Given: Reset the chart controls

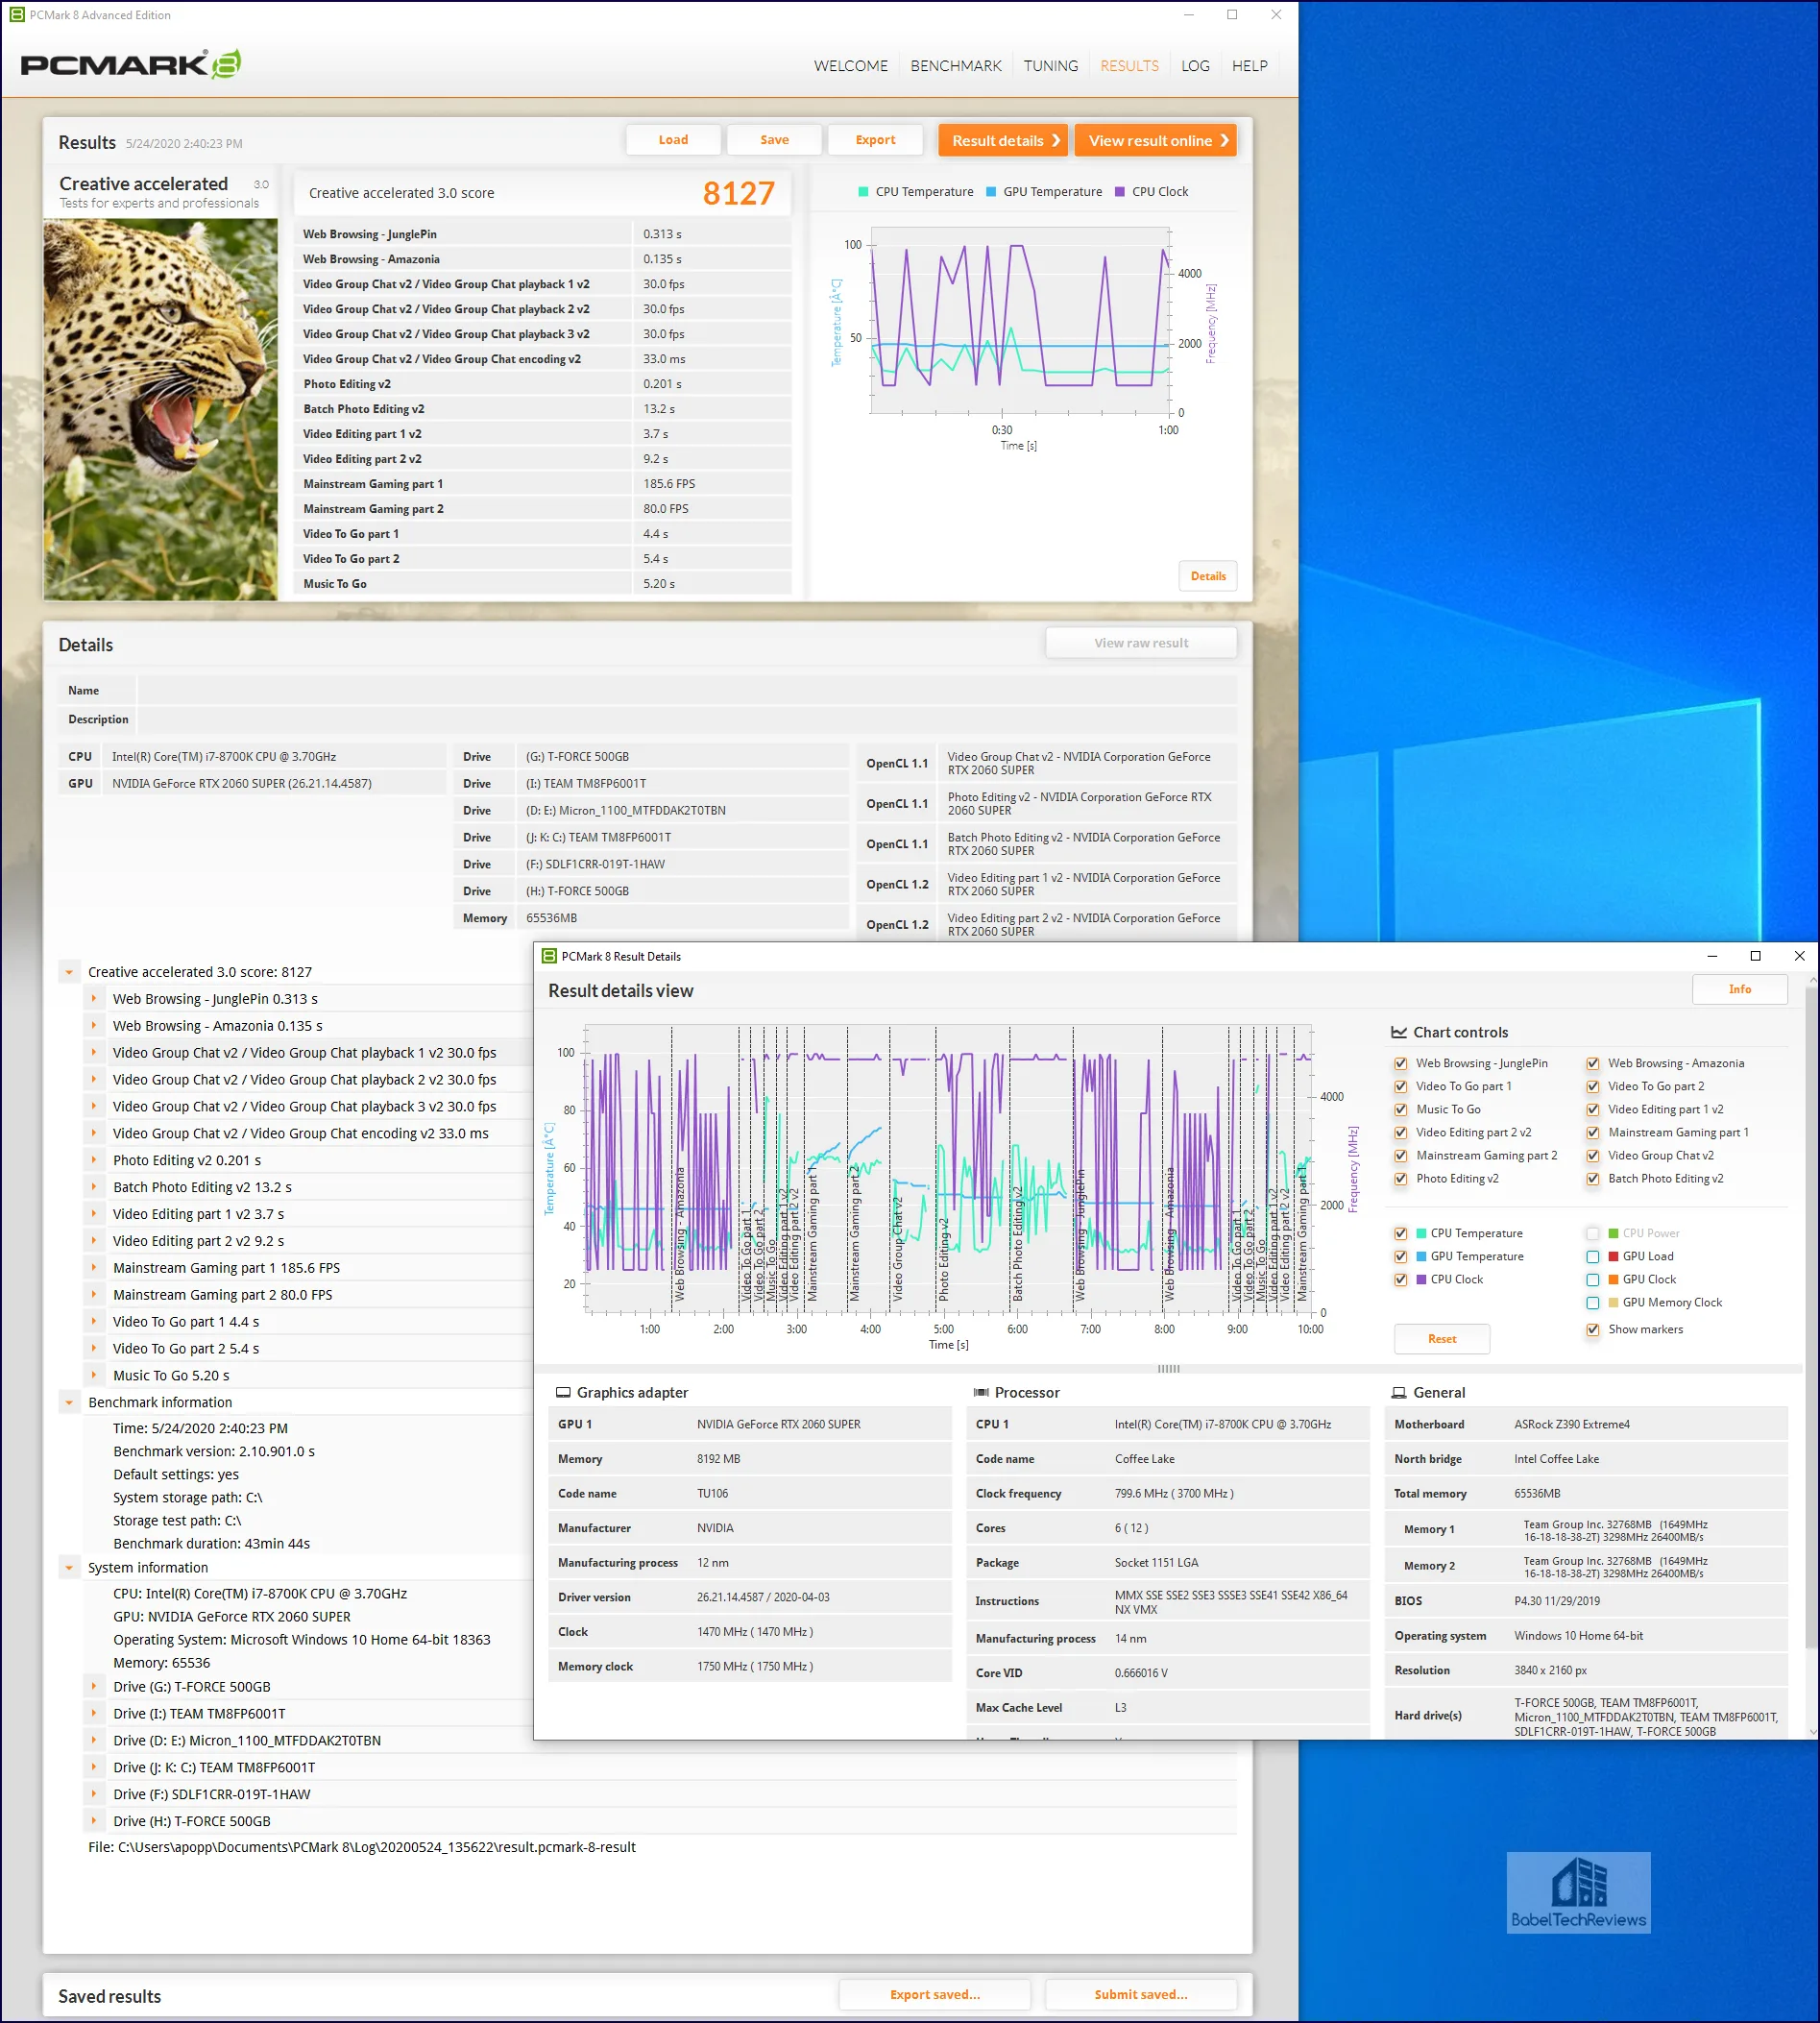Looking at the screenshot, I should 1442,1338.
